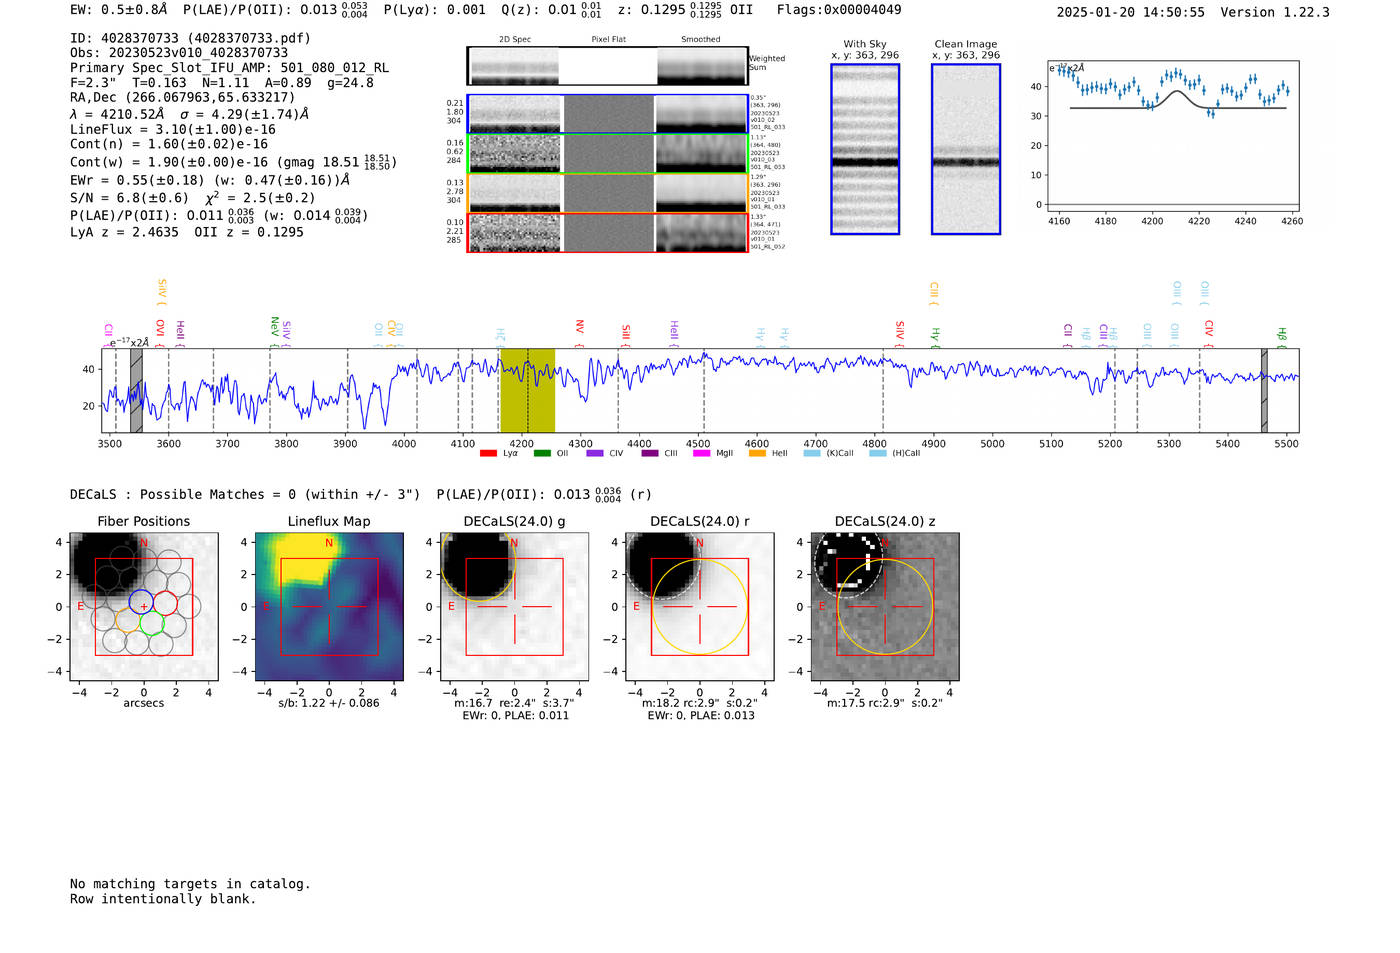This screenshot has height=953, width=1400.
Task: Click the m:18.2 rc:2.9" s:0.2" caption
Action: (700, 703)
